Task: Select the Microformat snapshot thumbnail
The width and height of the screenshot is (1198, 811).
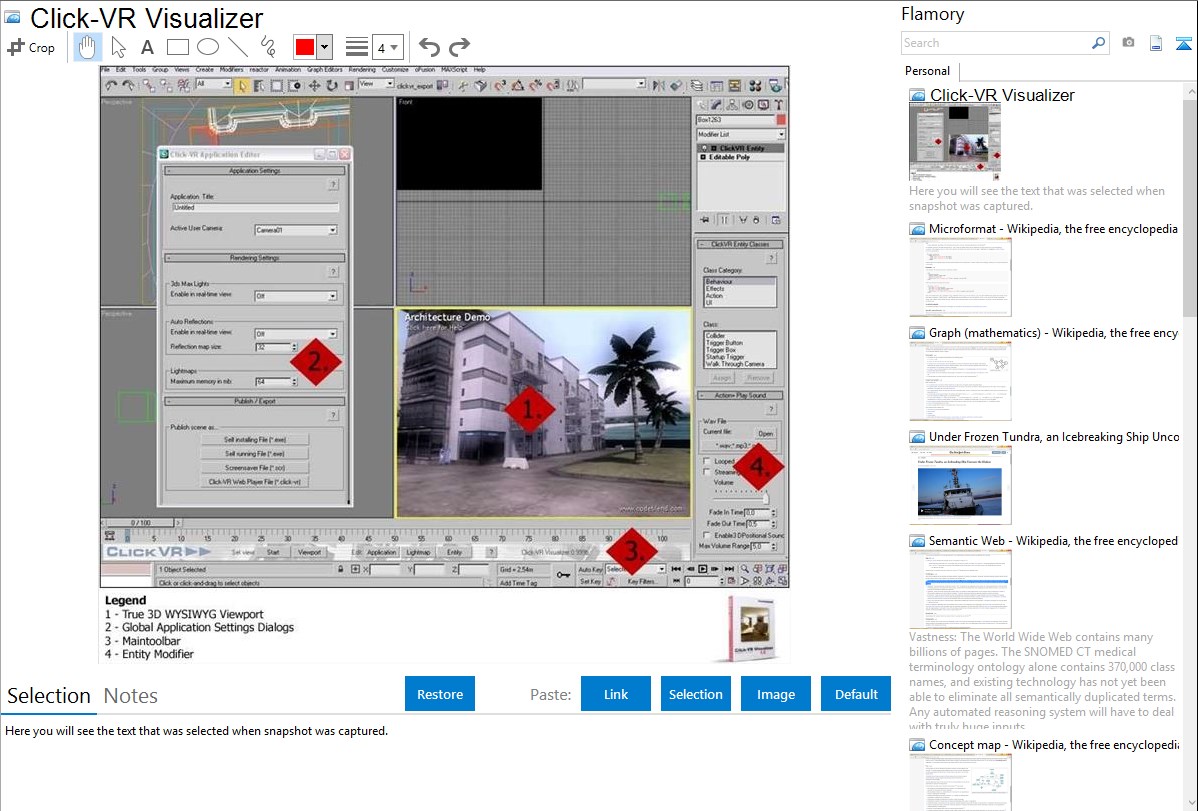Action: tap(960, 277)
